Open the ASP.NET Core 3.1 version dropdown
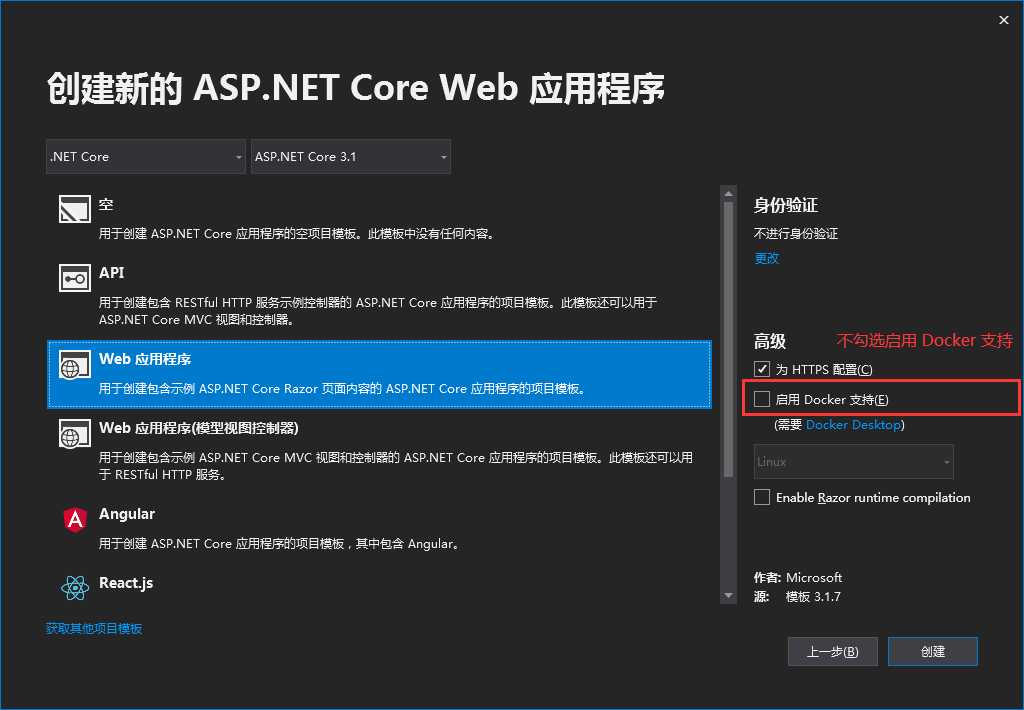The height and width of the screenshot is (710, 1024). tap(351, 157)
